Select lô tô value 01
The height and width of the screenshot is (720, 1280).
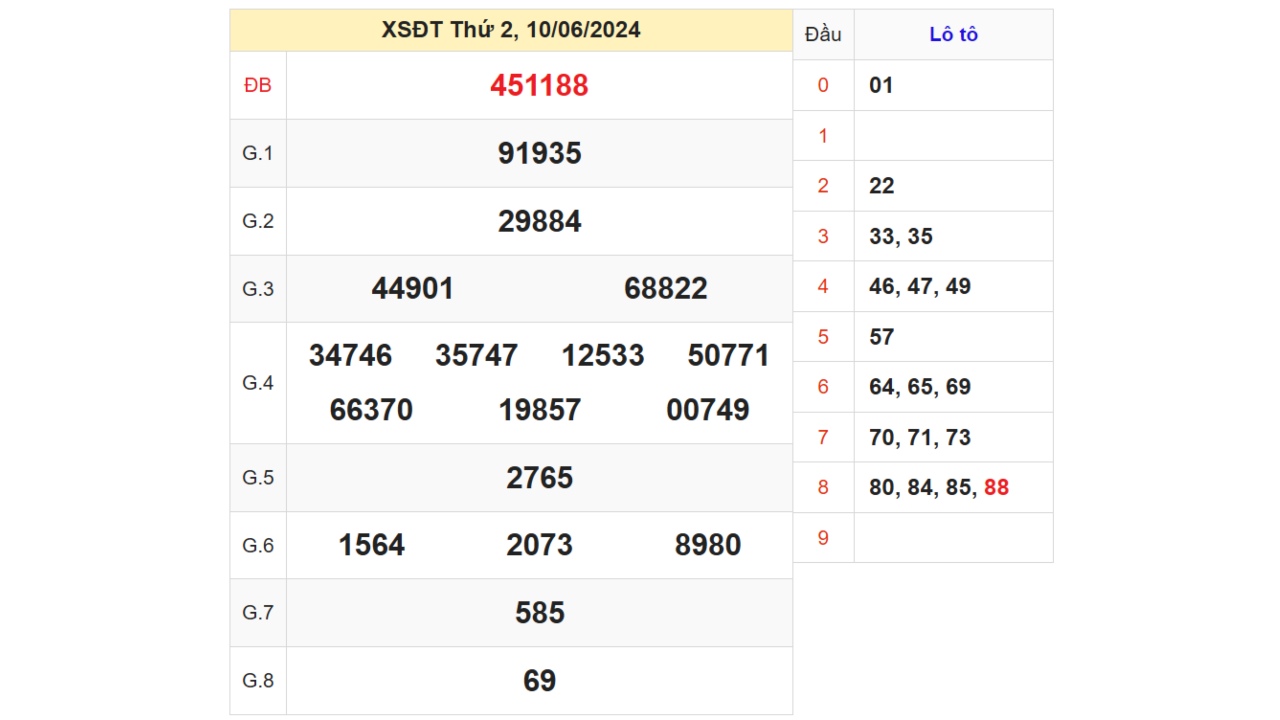881,85
